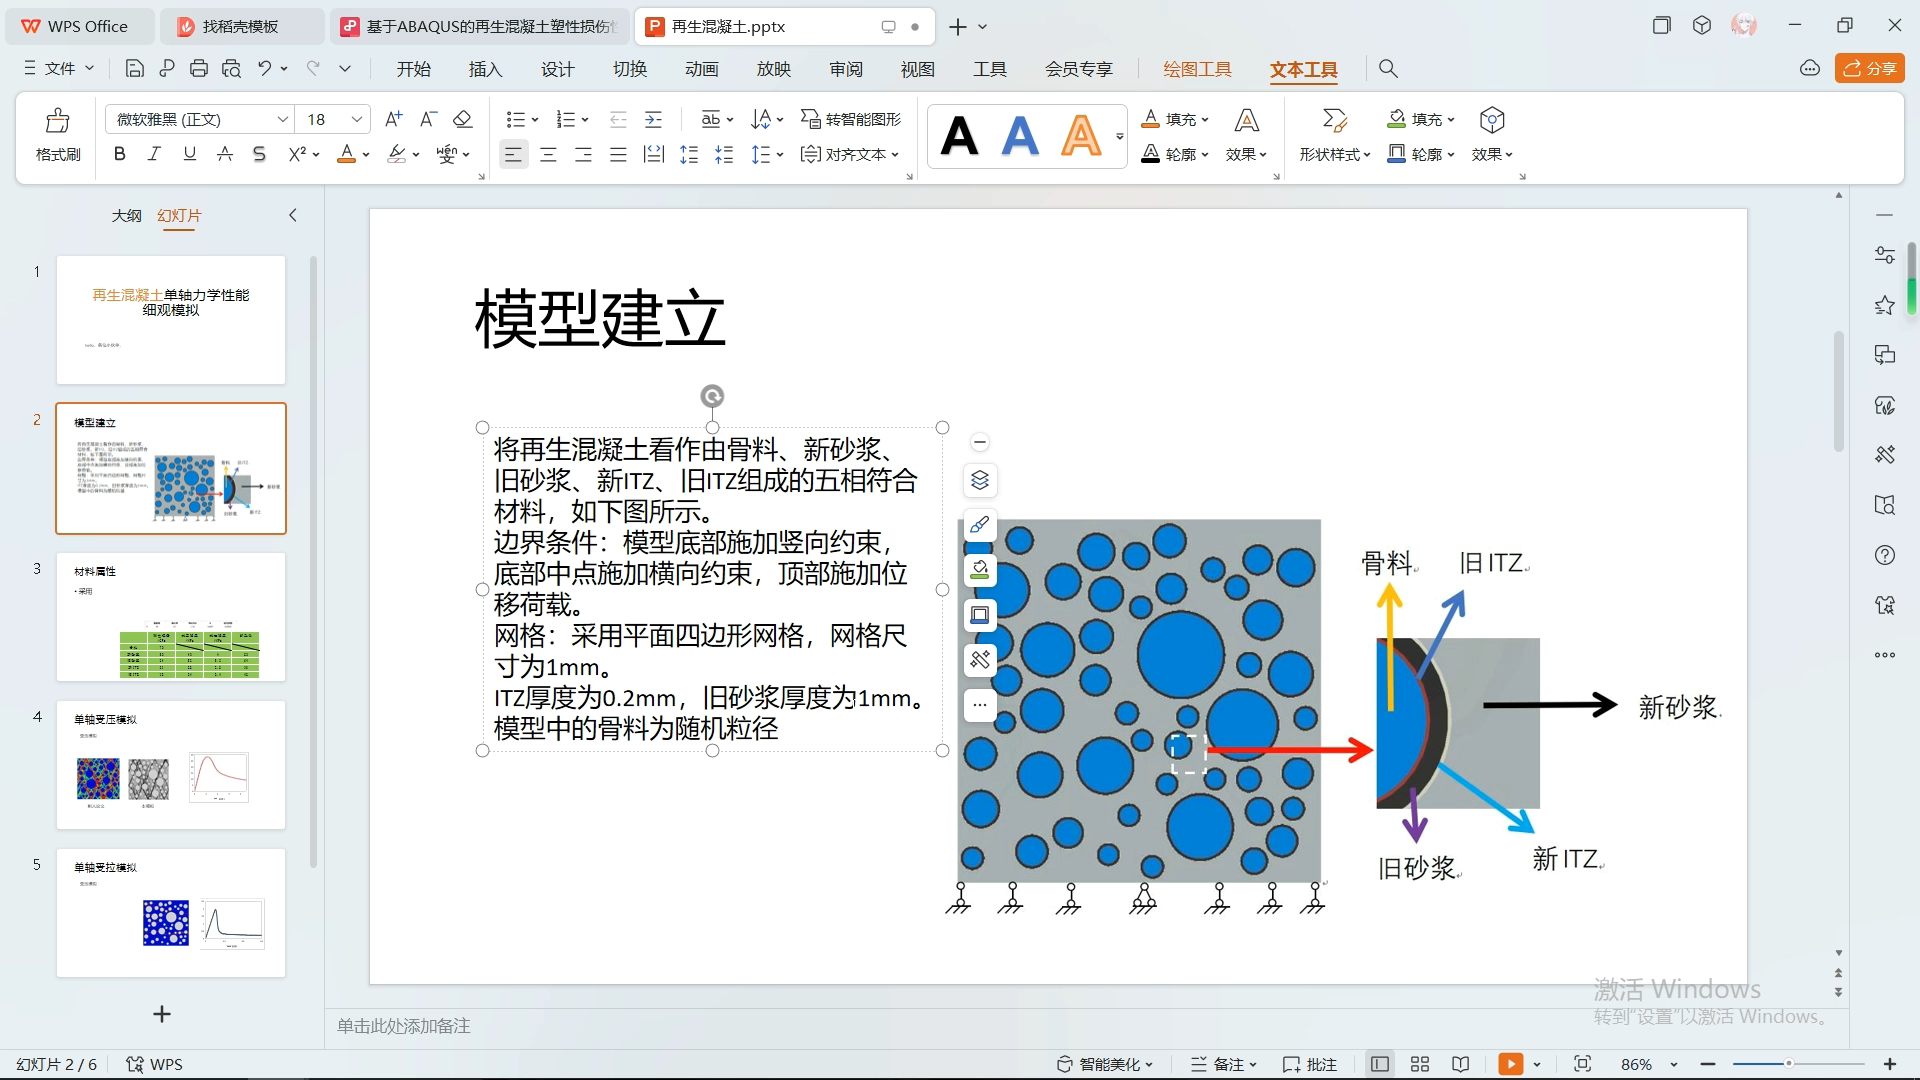
Task: Open the 开始 ribbon tab
Action: point(413,68)
